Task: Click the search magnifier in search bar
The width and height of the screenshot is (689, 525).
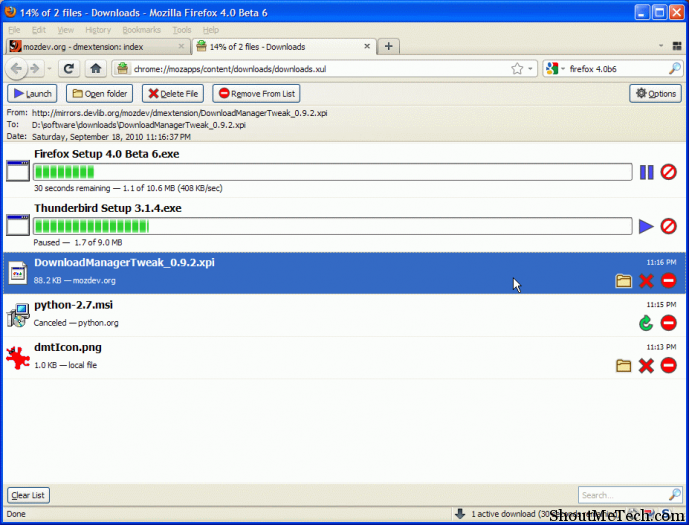Action: pos(674,69)
